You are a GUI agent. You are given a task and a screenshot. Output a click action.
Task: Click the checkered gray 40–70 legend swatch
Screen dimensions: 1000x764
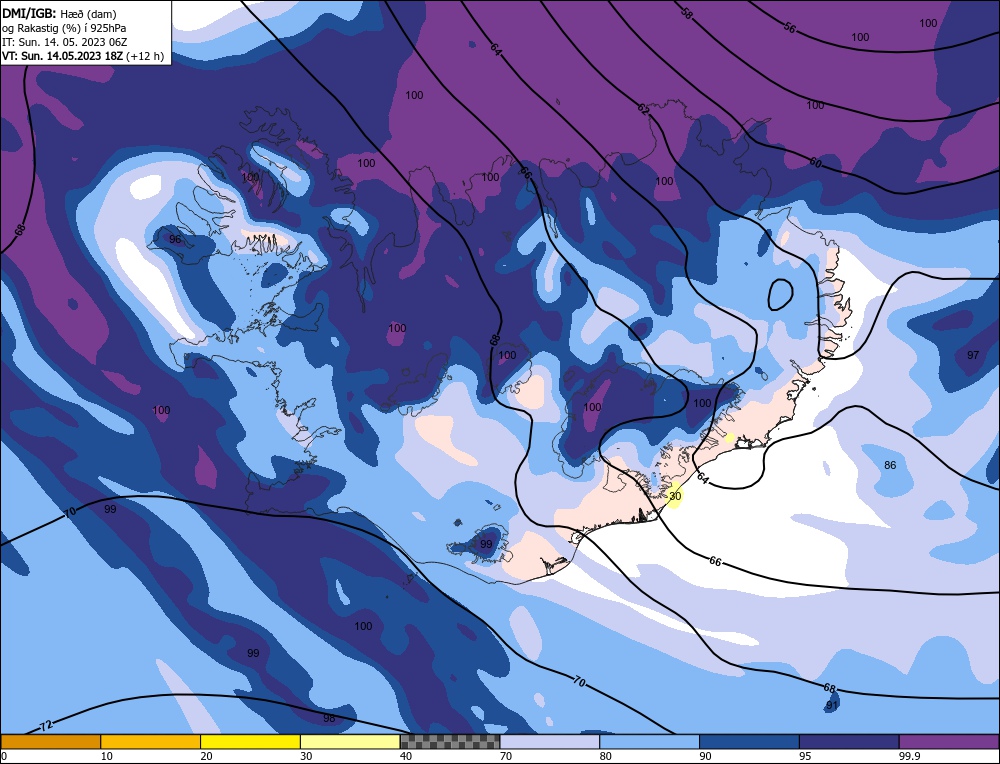[x=450, y=742]
